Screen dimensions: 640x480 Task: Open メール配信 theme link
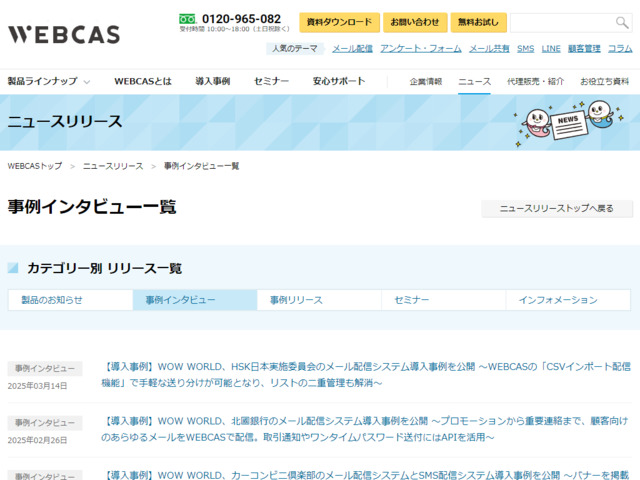[352, 49]
